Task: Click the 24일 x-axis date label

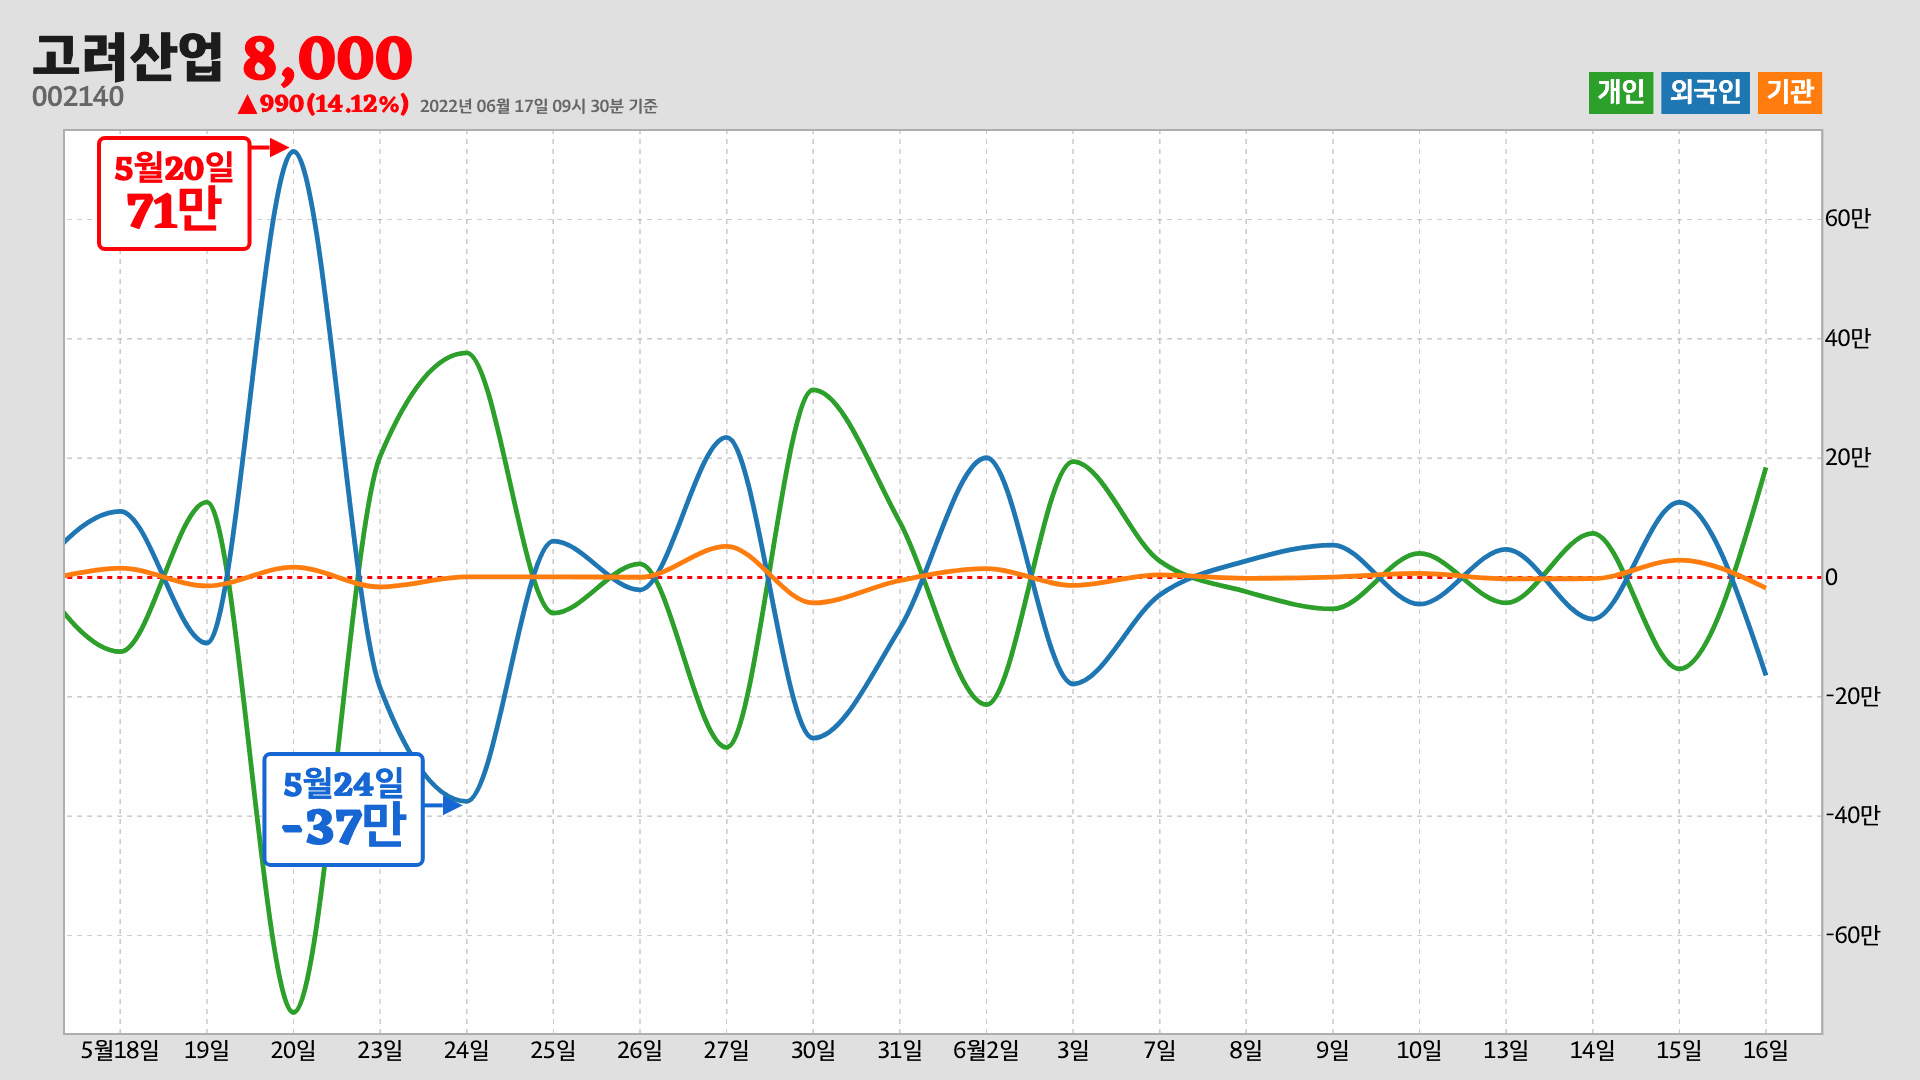Action: (x=467, y=1050)
